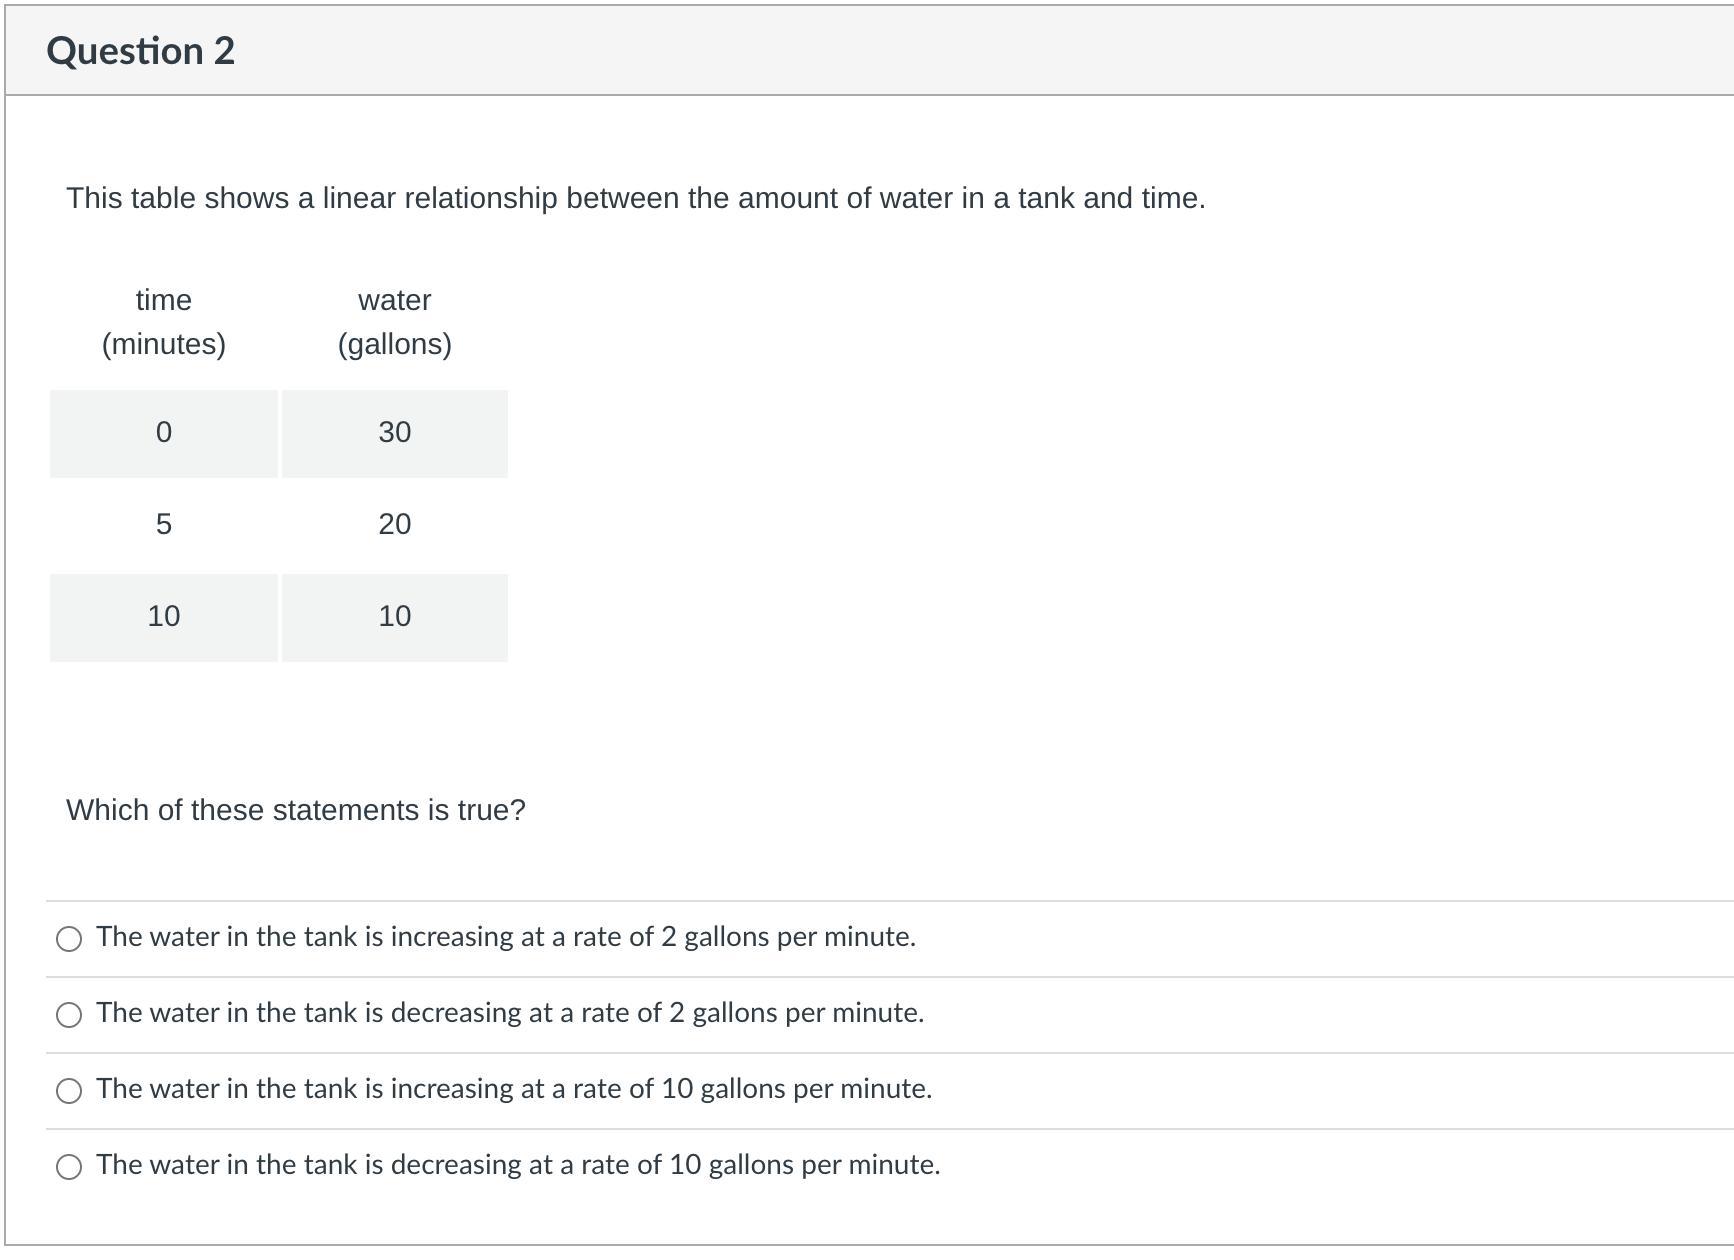
Task: Click the answer text 'increasing at a rate of 10 gallons'
Action: tap(514, 1089)
